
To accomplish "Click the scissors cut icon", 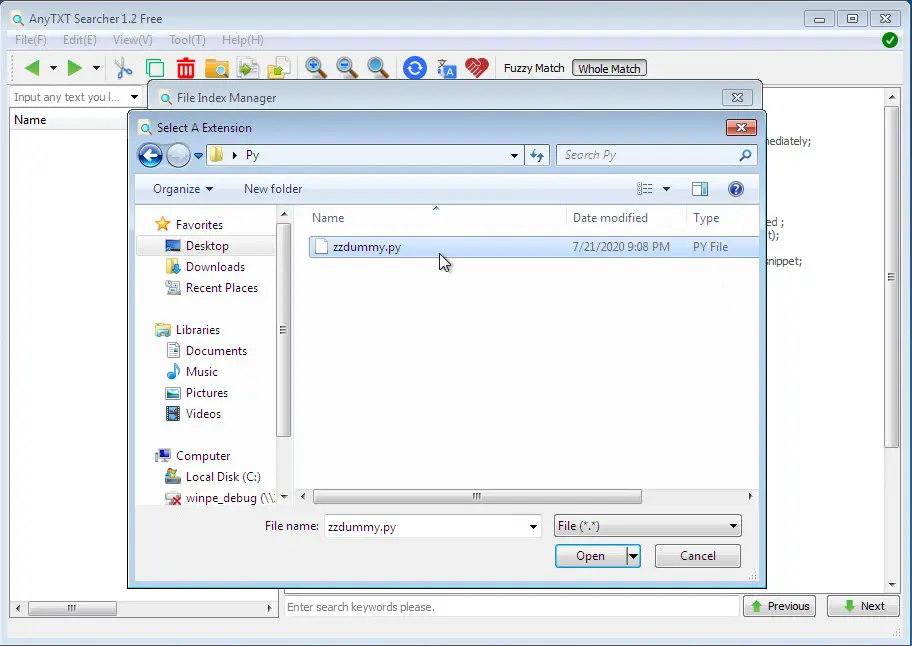I will 123,68.
